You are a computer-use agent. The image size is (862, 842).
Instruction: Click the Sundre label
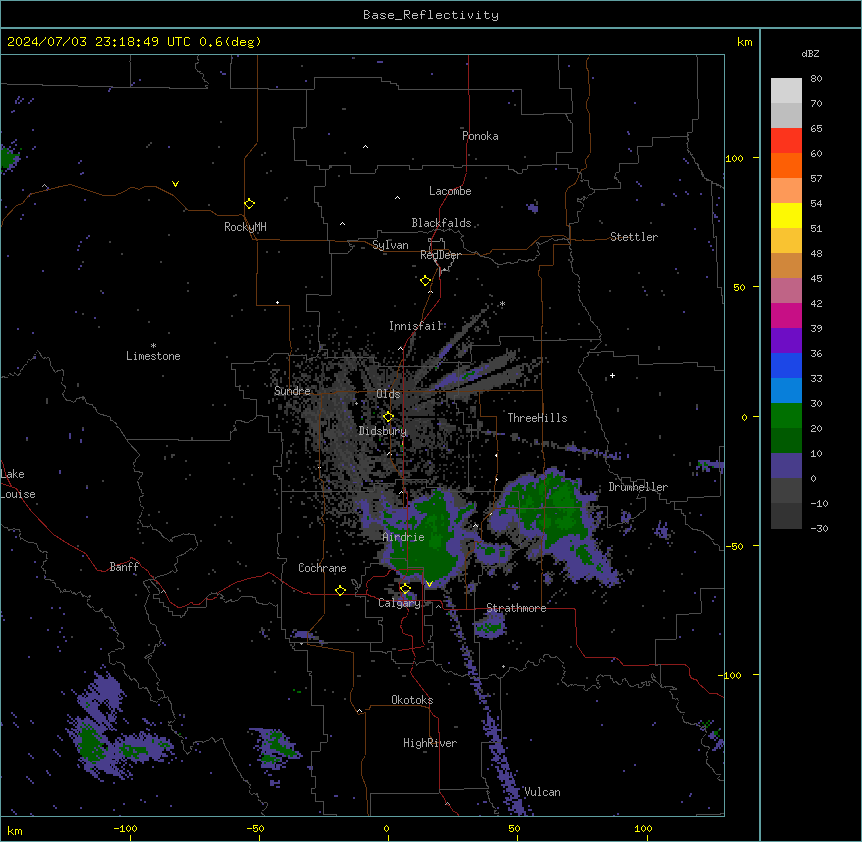click(x=292, y=391)
